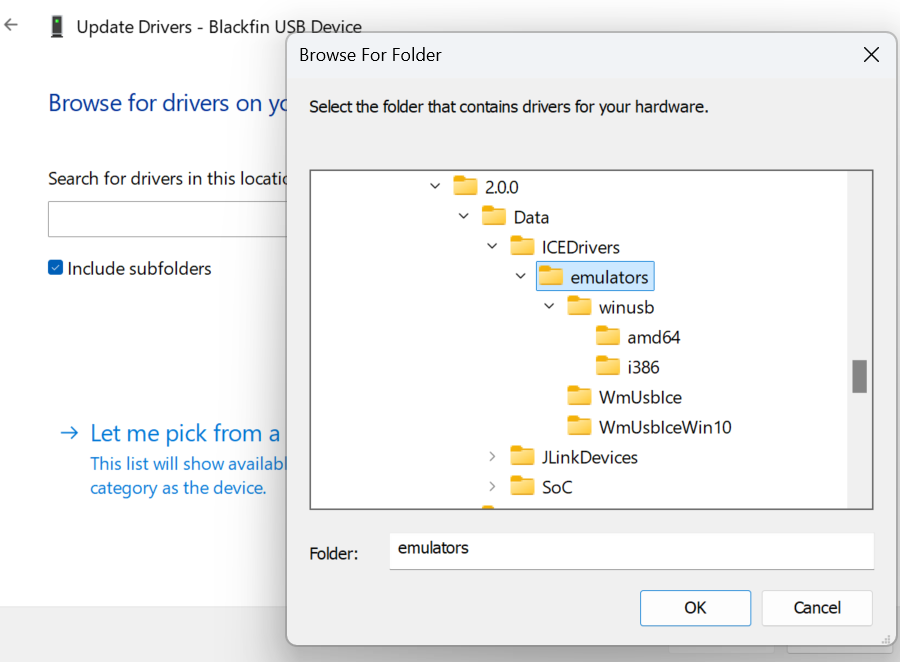Image resolution: width=900 pixels, height=662 pixels.
Task: Cancel the Browse For Folder dialog
Action: [816, 608]
